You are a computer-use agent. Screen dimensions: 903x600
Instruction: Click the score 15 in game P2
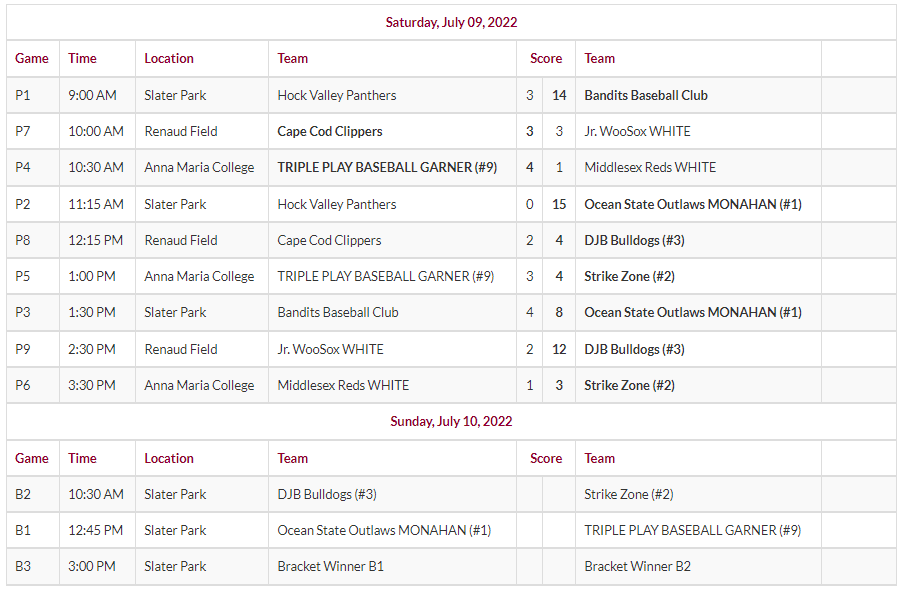(x=559, y=204)
